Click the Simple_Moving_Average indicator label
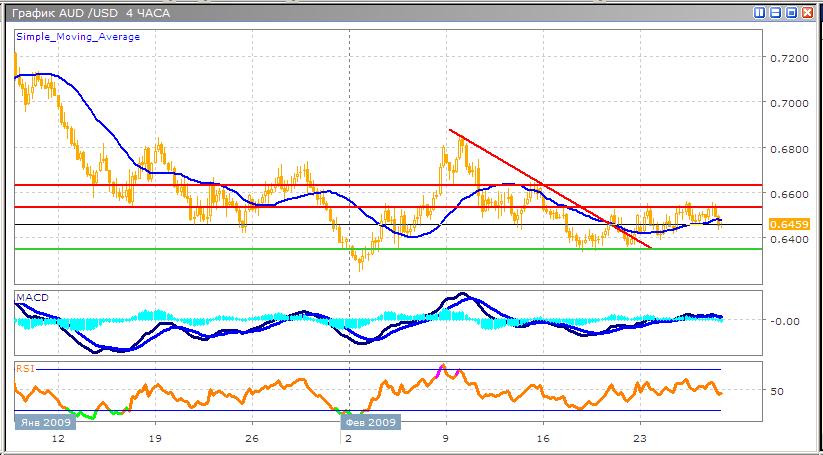Screen dimensions: 823x455 click(78, 37)
